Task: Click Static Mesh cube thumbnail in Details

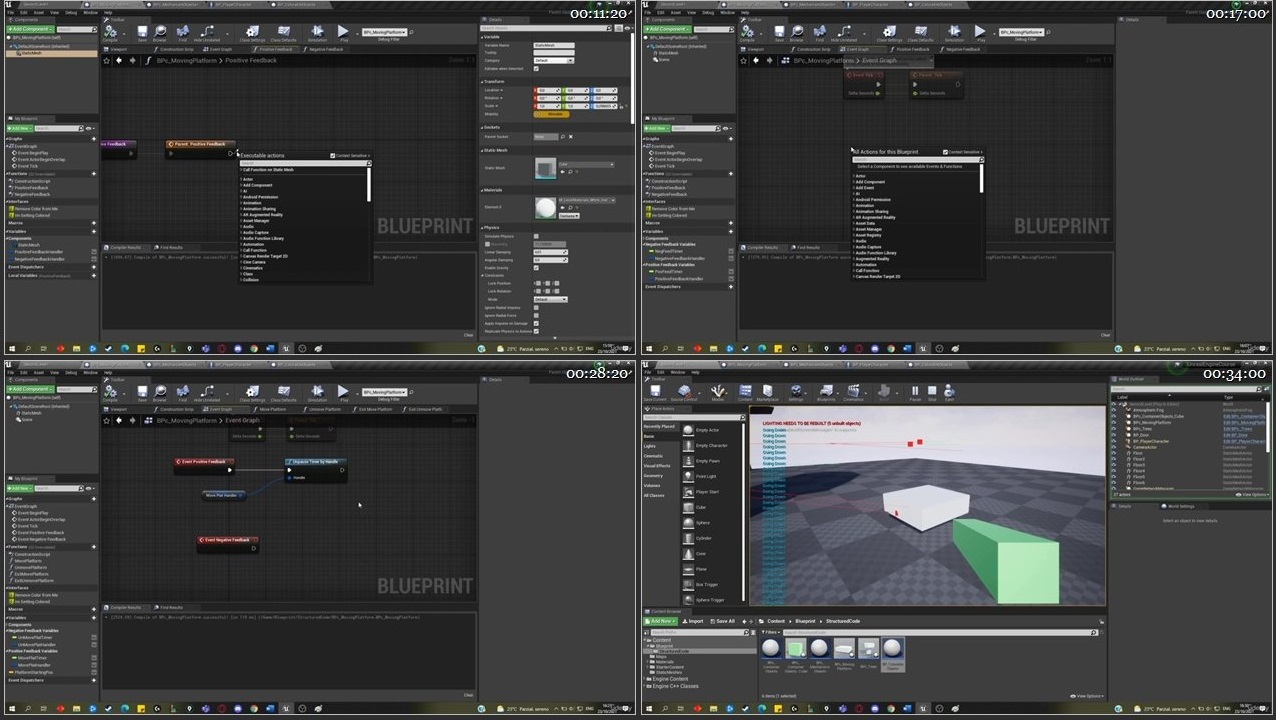Action: pos(545,169)
